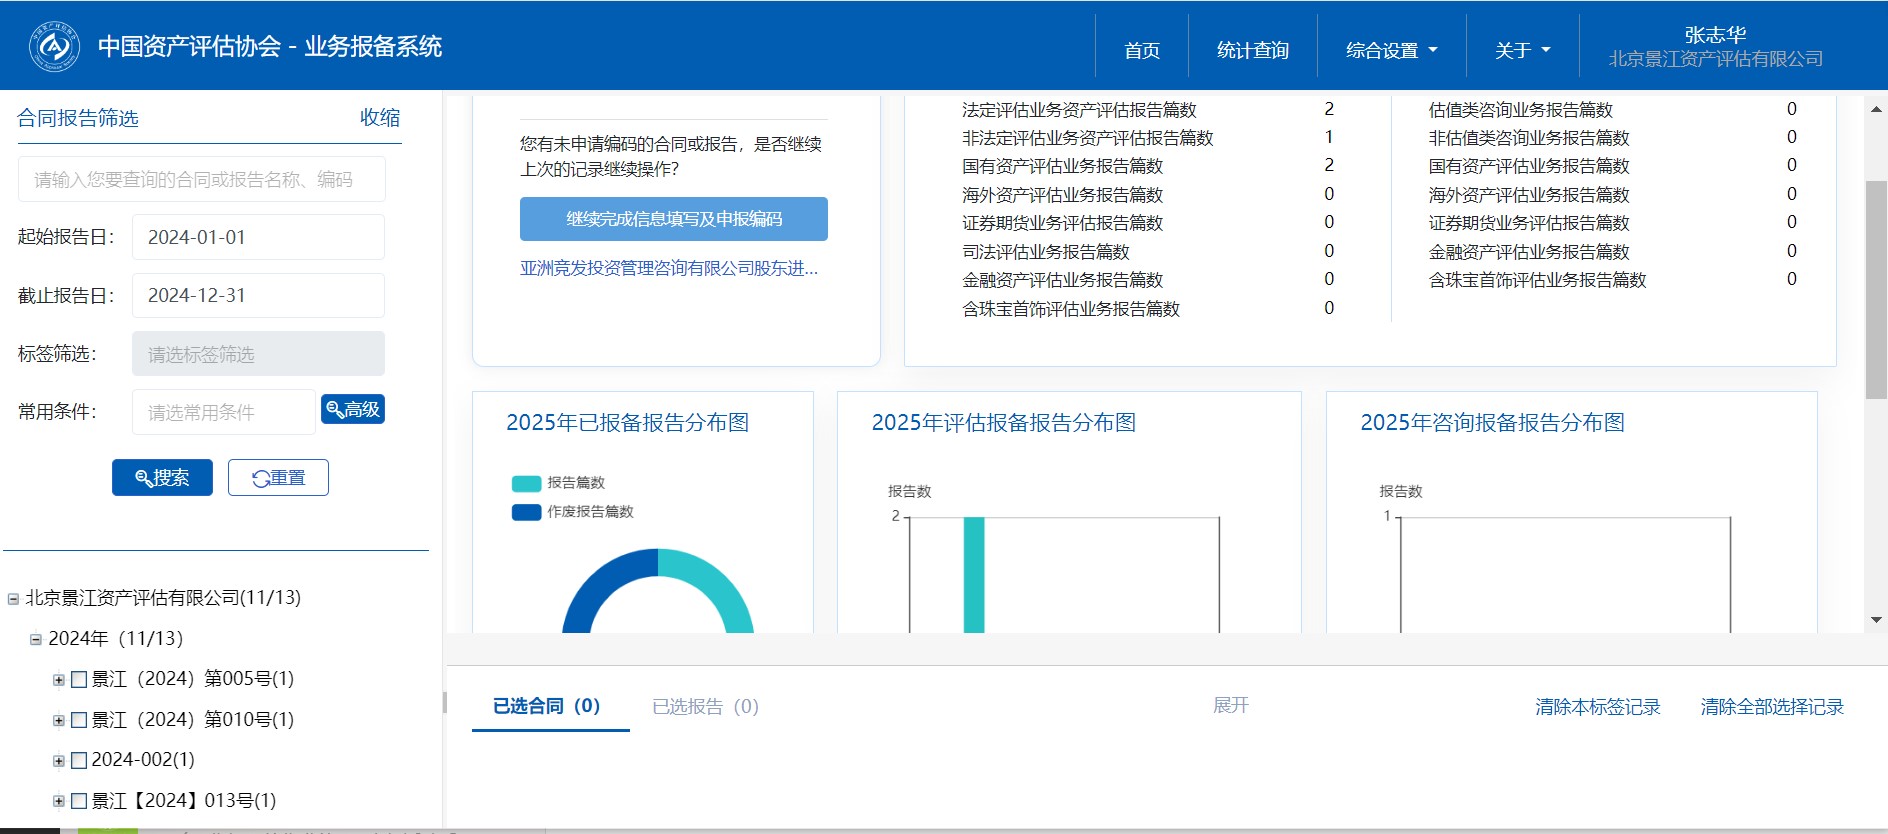Switch to the 已选报告 tab
The width and height of the screenshot is (1888, 834).
click(705, 707)
